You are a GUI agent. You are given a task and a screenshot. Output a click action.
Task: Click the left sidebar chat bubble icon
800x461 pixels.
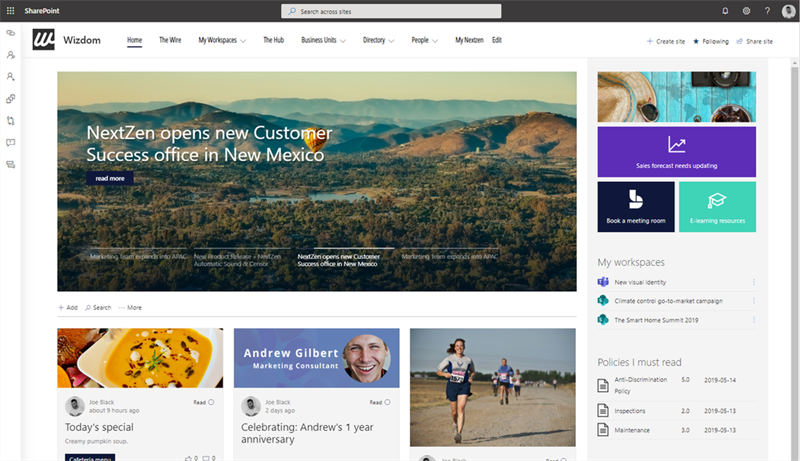click(10, 143)
